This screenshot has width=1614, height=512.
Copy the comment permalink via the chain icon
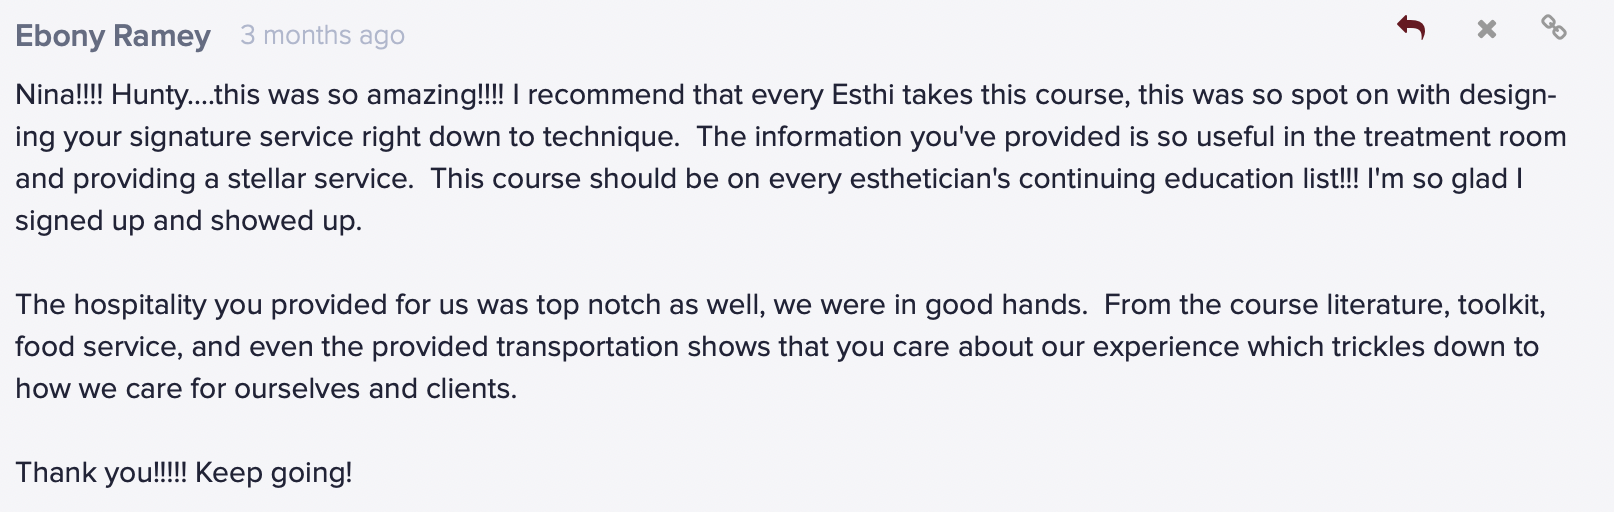1553,27
